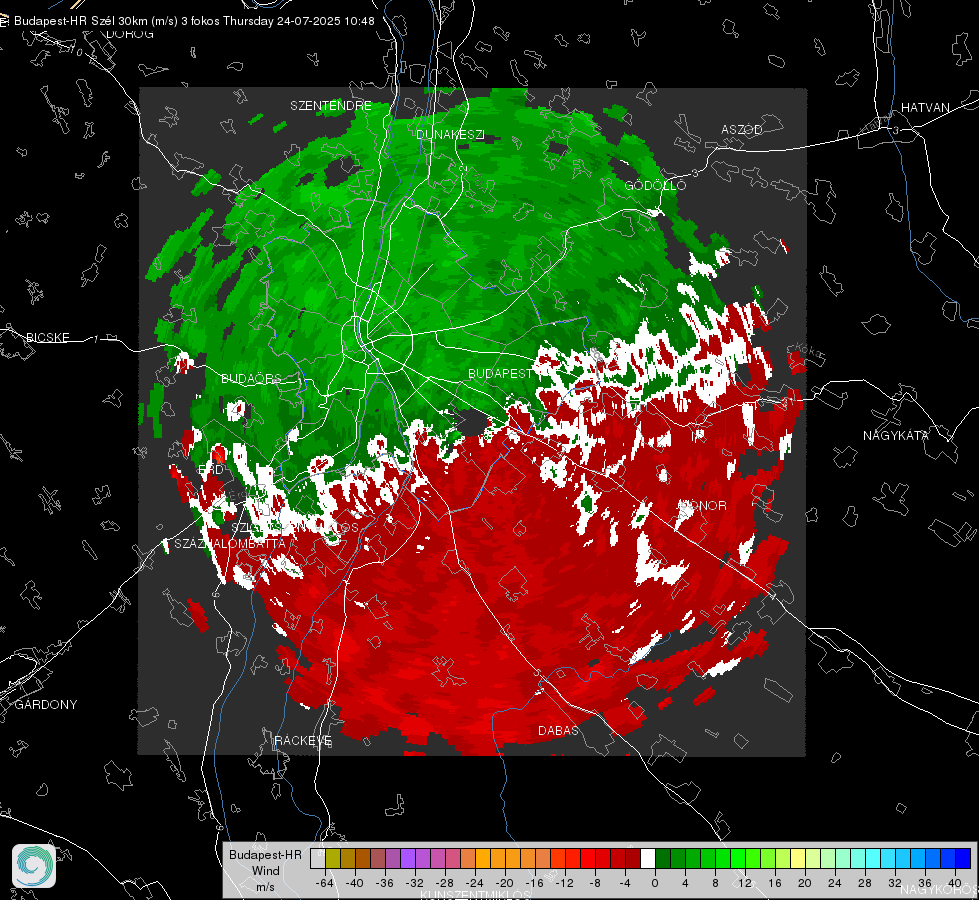Select the -40 legend tick value

[355, 883]
